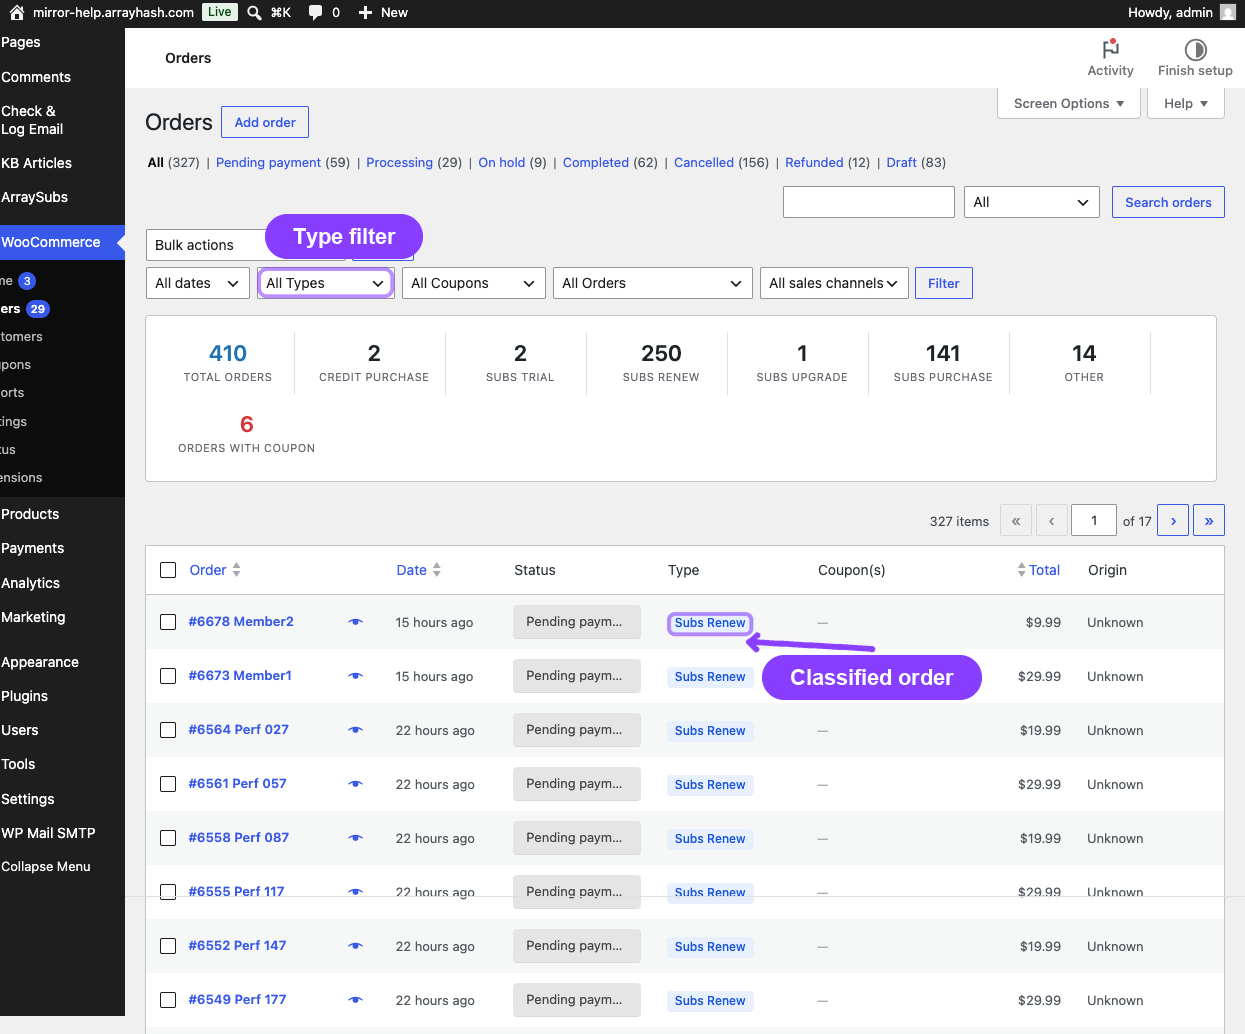
Task: Expand the Screen Options panel
Action: (1069, 103)
